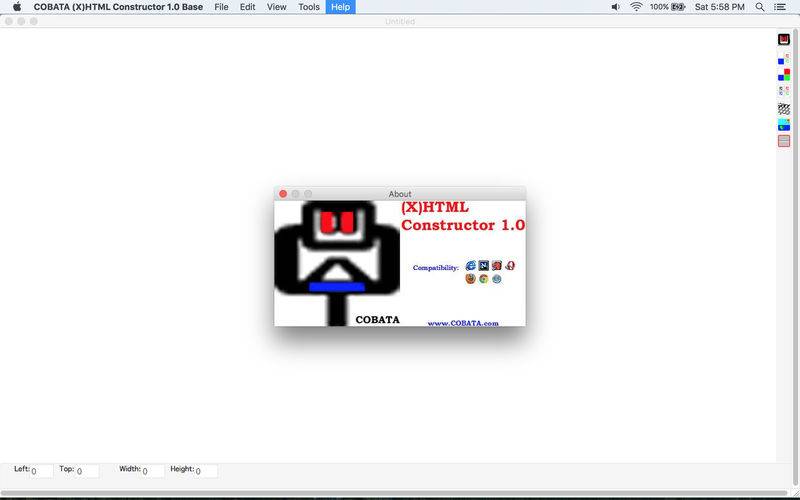Open the Tools menu

(309, 7)
